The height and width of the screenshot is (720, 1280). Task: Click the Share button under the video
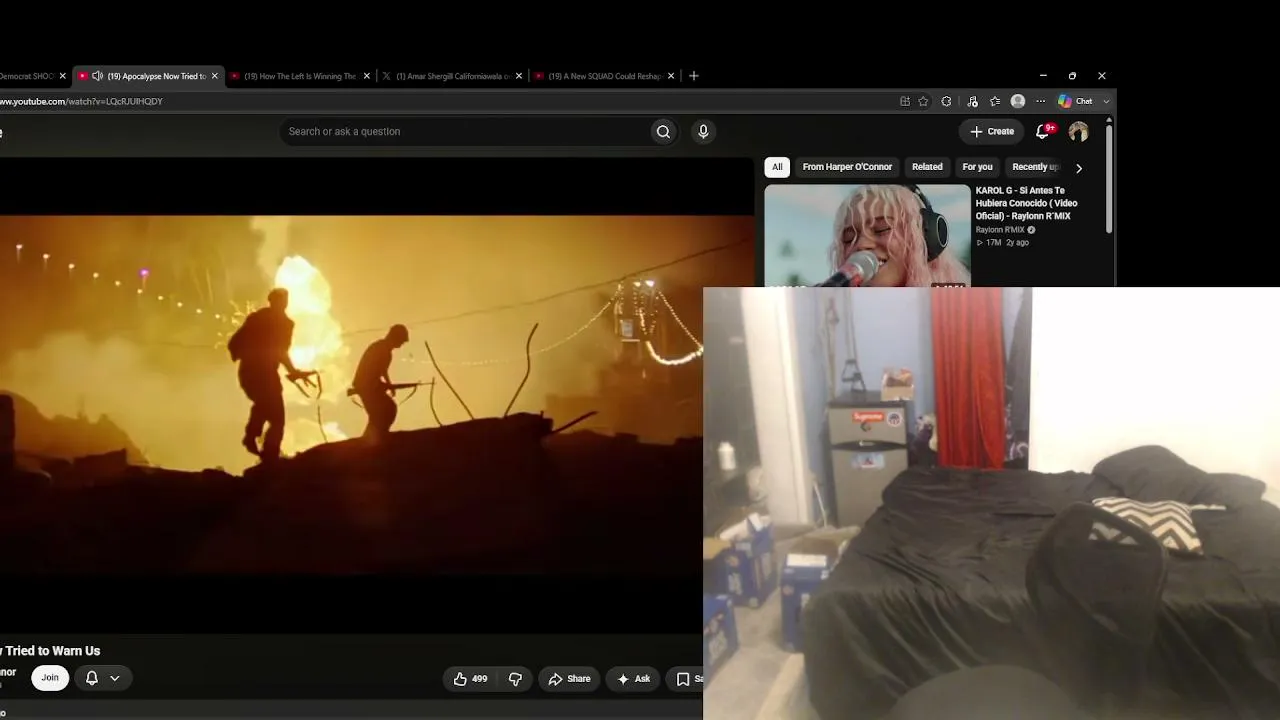click(569, 679)
